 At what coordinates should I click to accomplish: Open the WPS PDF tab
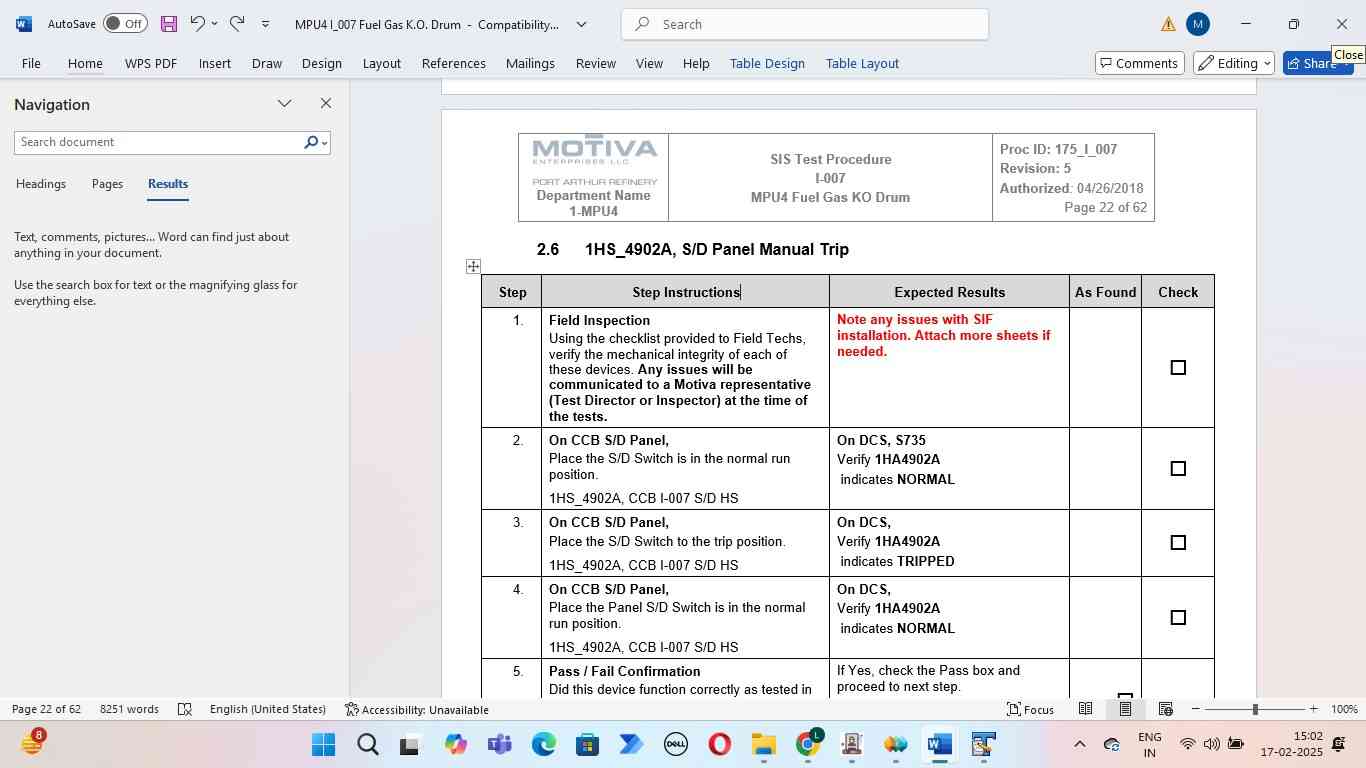click(151, 63)
